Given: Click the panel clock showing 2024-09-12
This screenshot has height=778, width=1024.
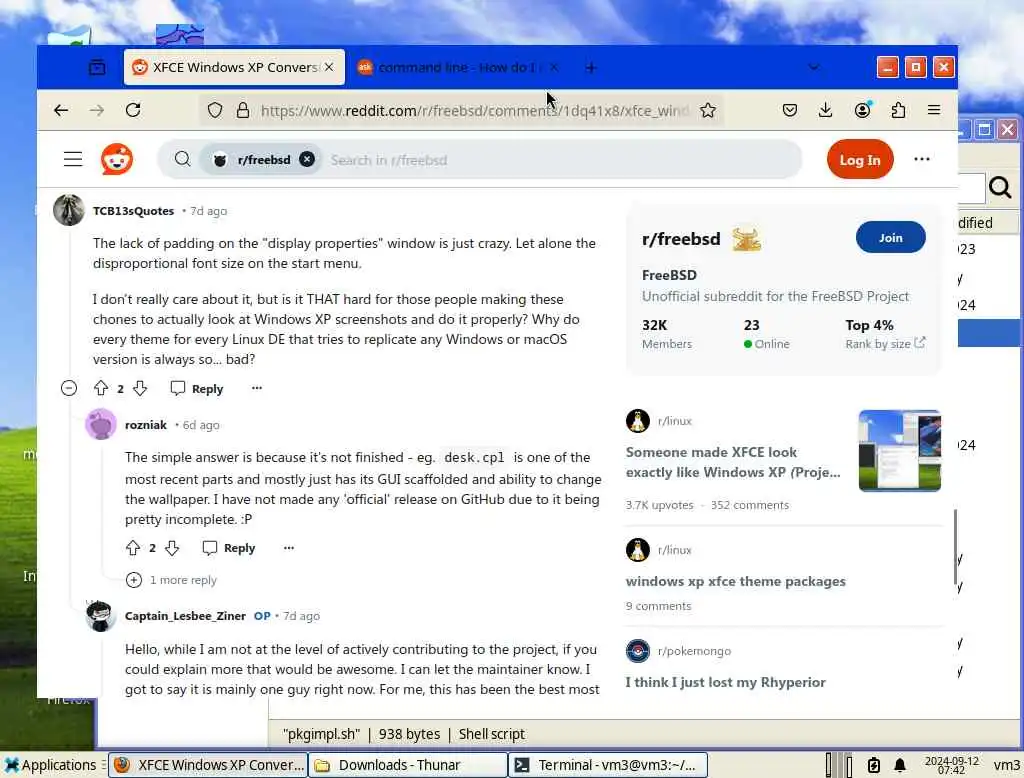Looking at the screenshot, I should pyautogui.click(x=952, y=765).
